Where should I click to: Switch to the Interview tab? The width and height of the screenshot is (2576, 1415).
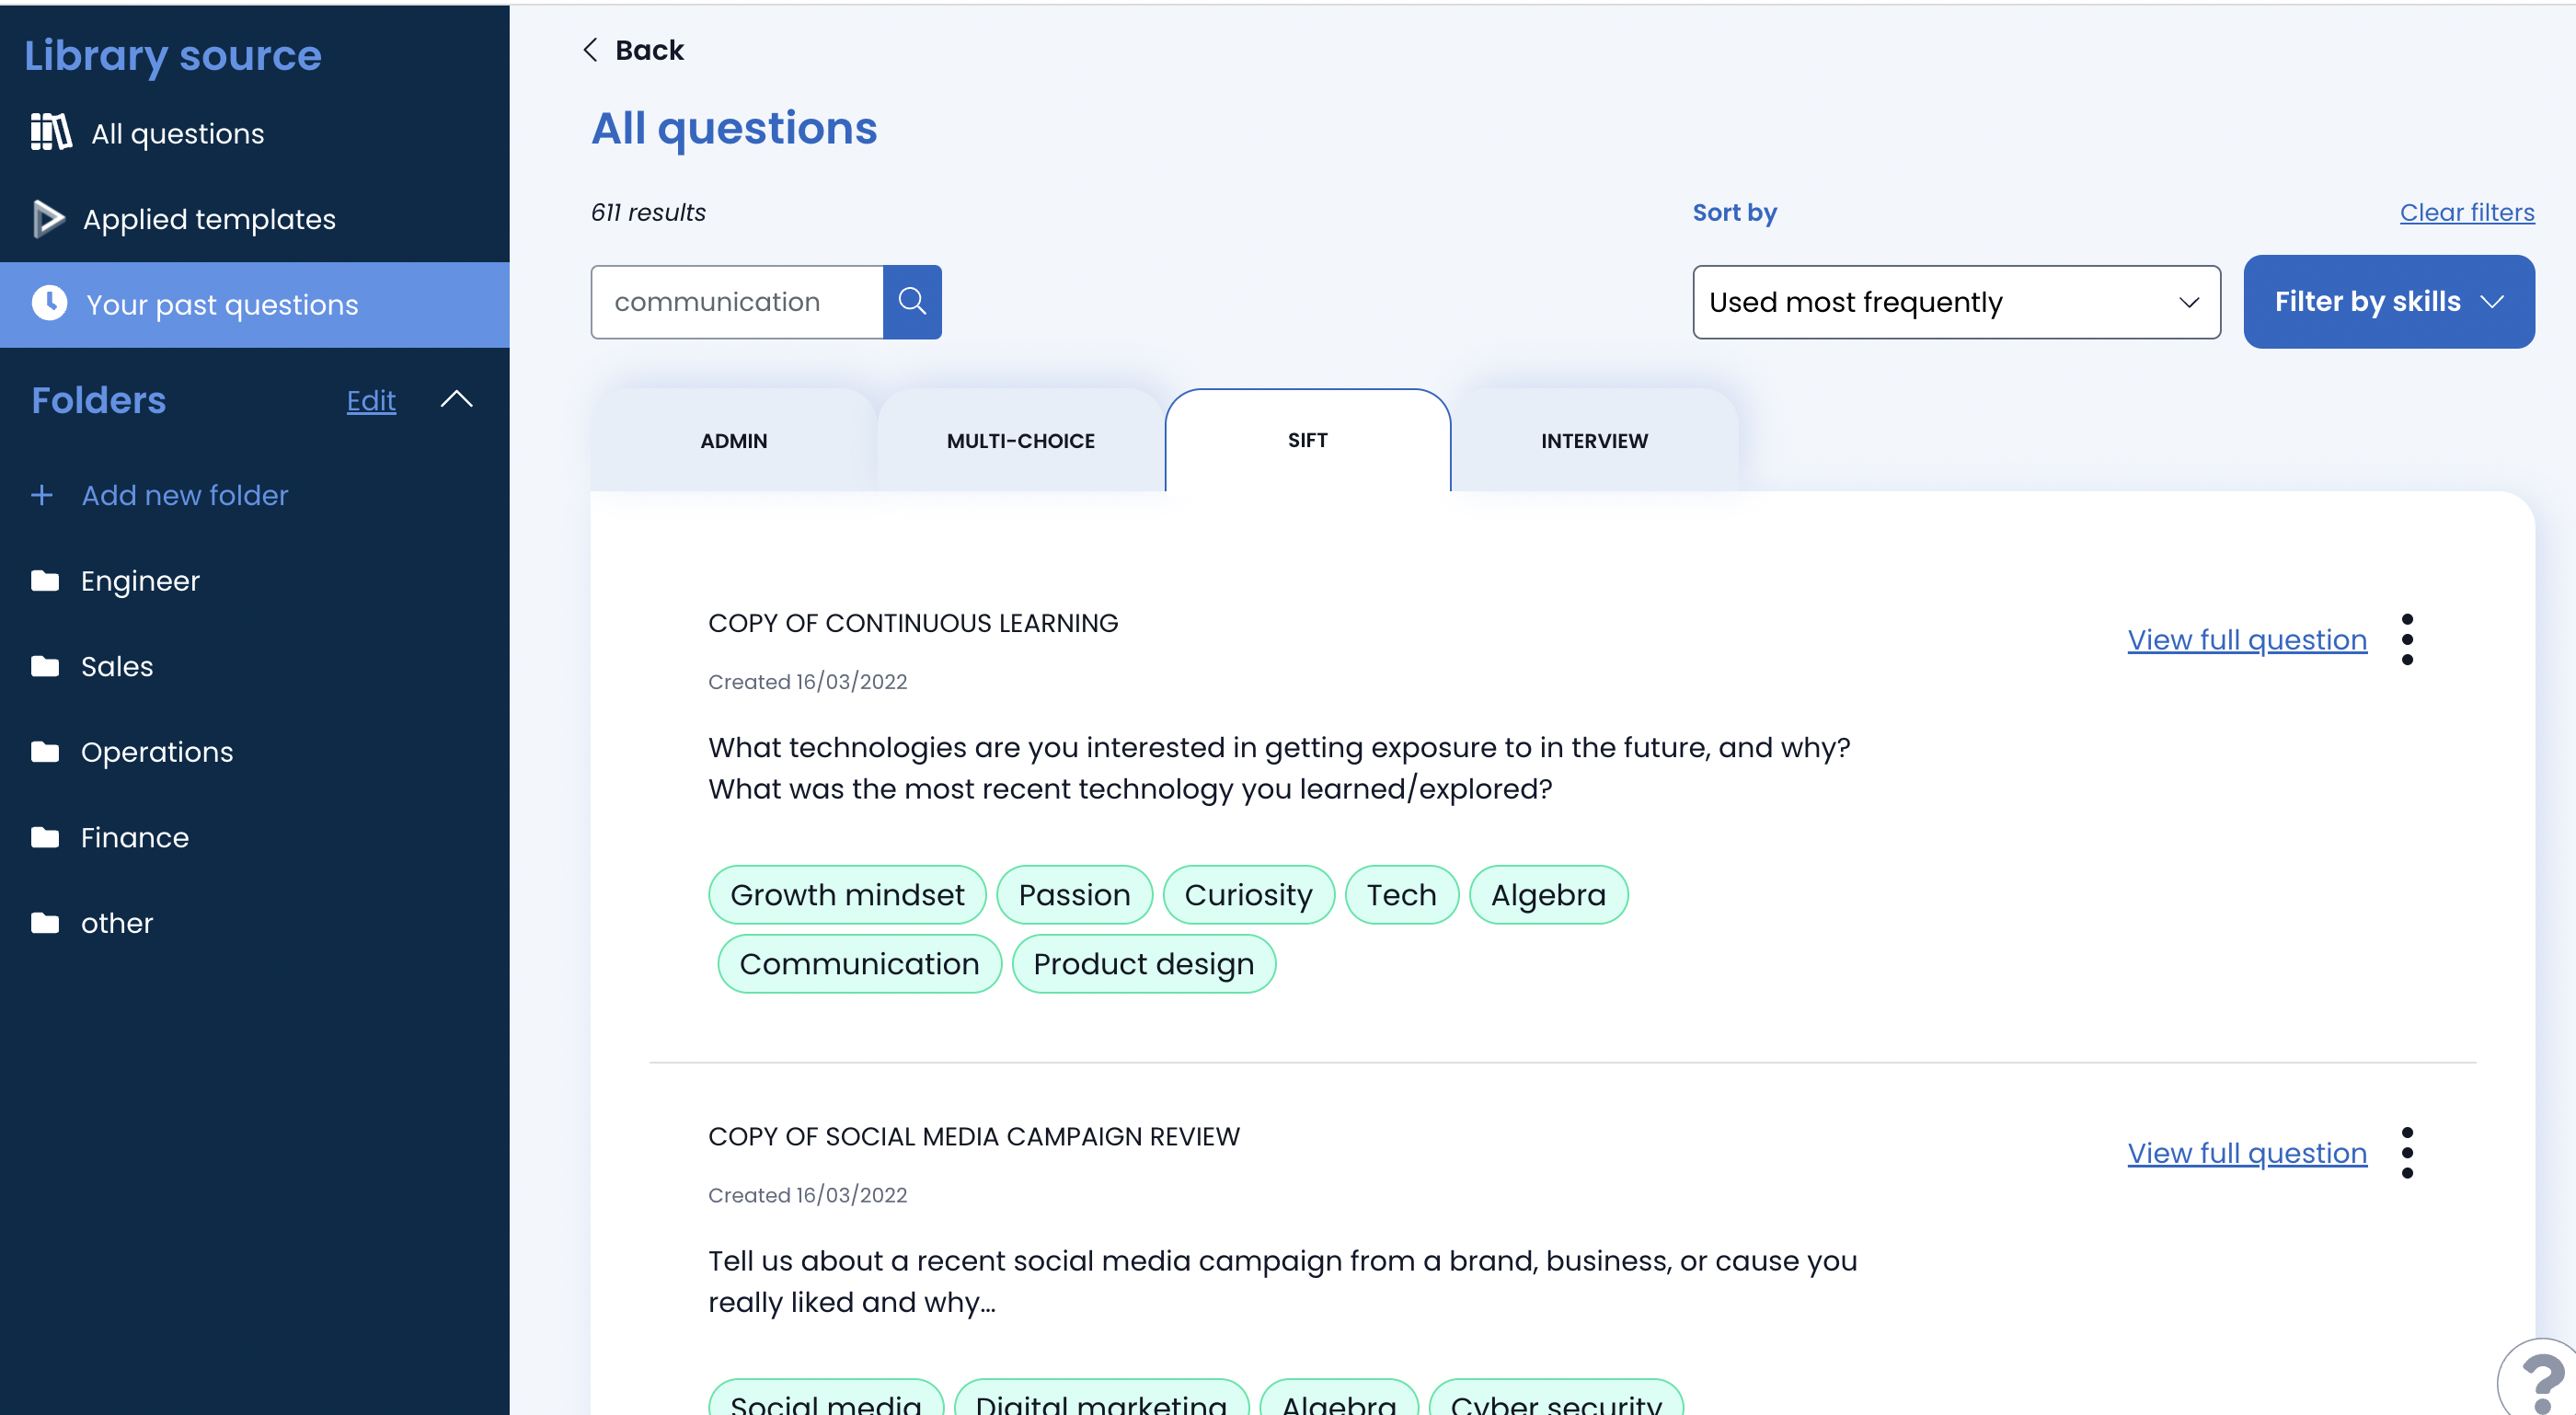click(1593, 441)
